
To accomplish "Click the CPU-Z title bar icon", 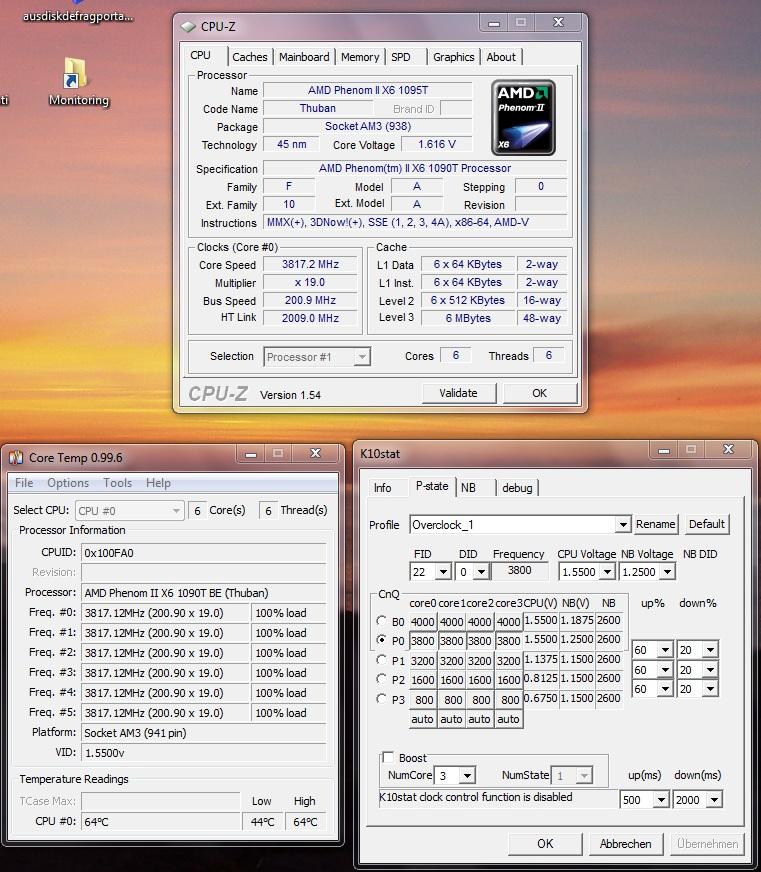I will click(189, 27).
